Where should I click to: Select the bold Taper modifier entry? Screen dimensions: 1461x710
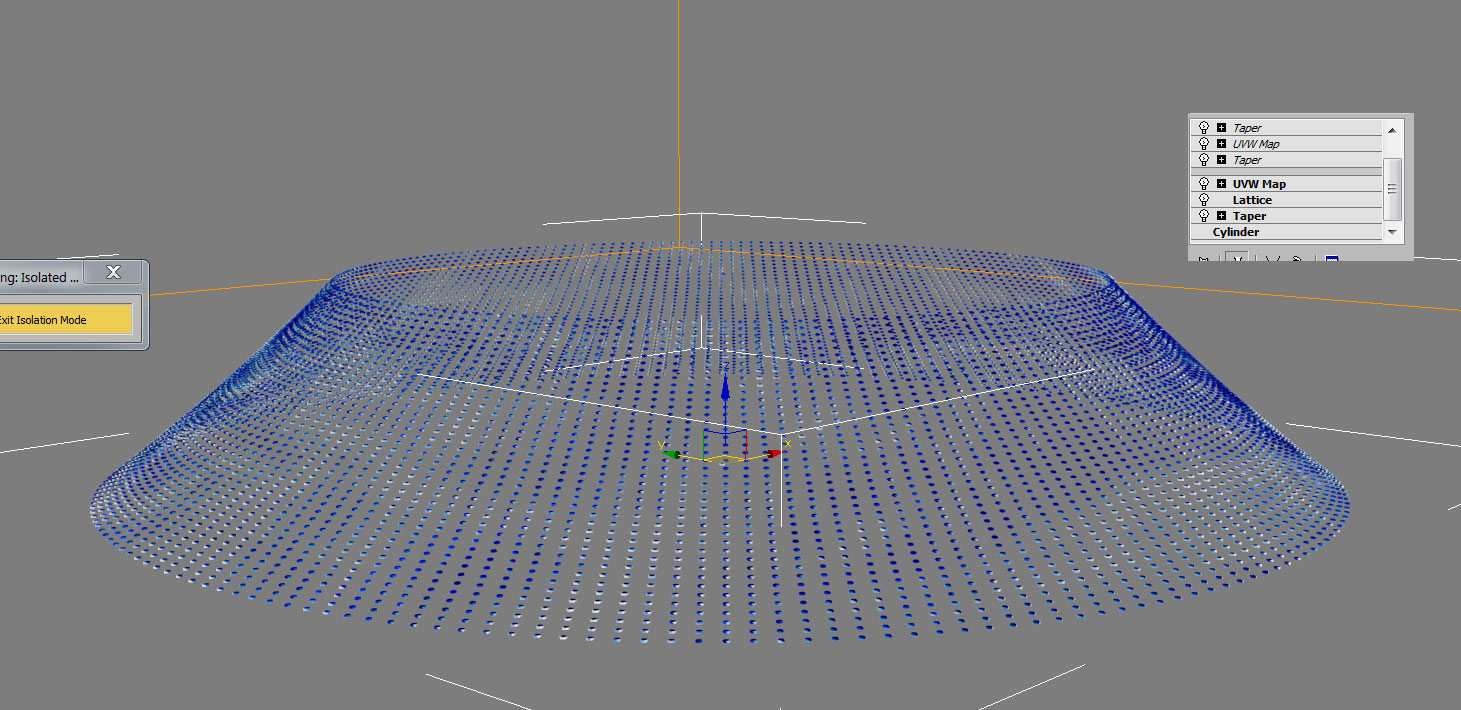[x=1249, y=216]
